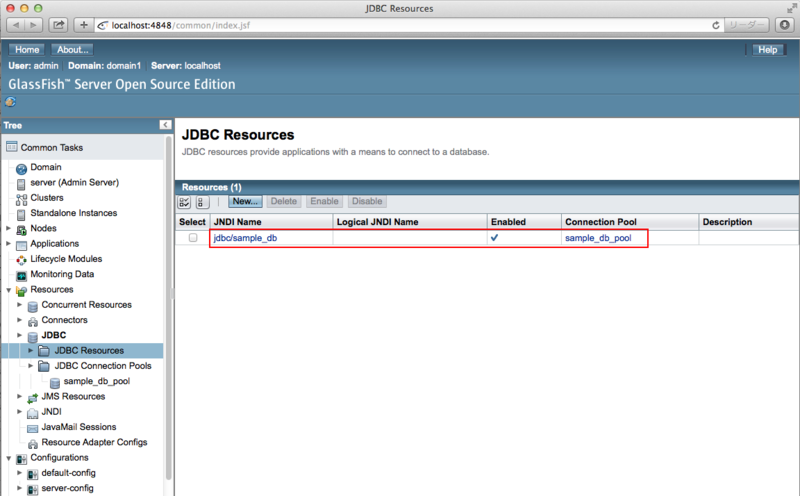Image resolution: width=800 pixels, height=496 pixels.
Task: Sort by JNDI Name column header
Action: point(237,222)
